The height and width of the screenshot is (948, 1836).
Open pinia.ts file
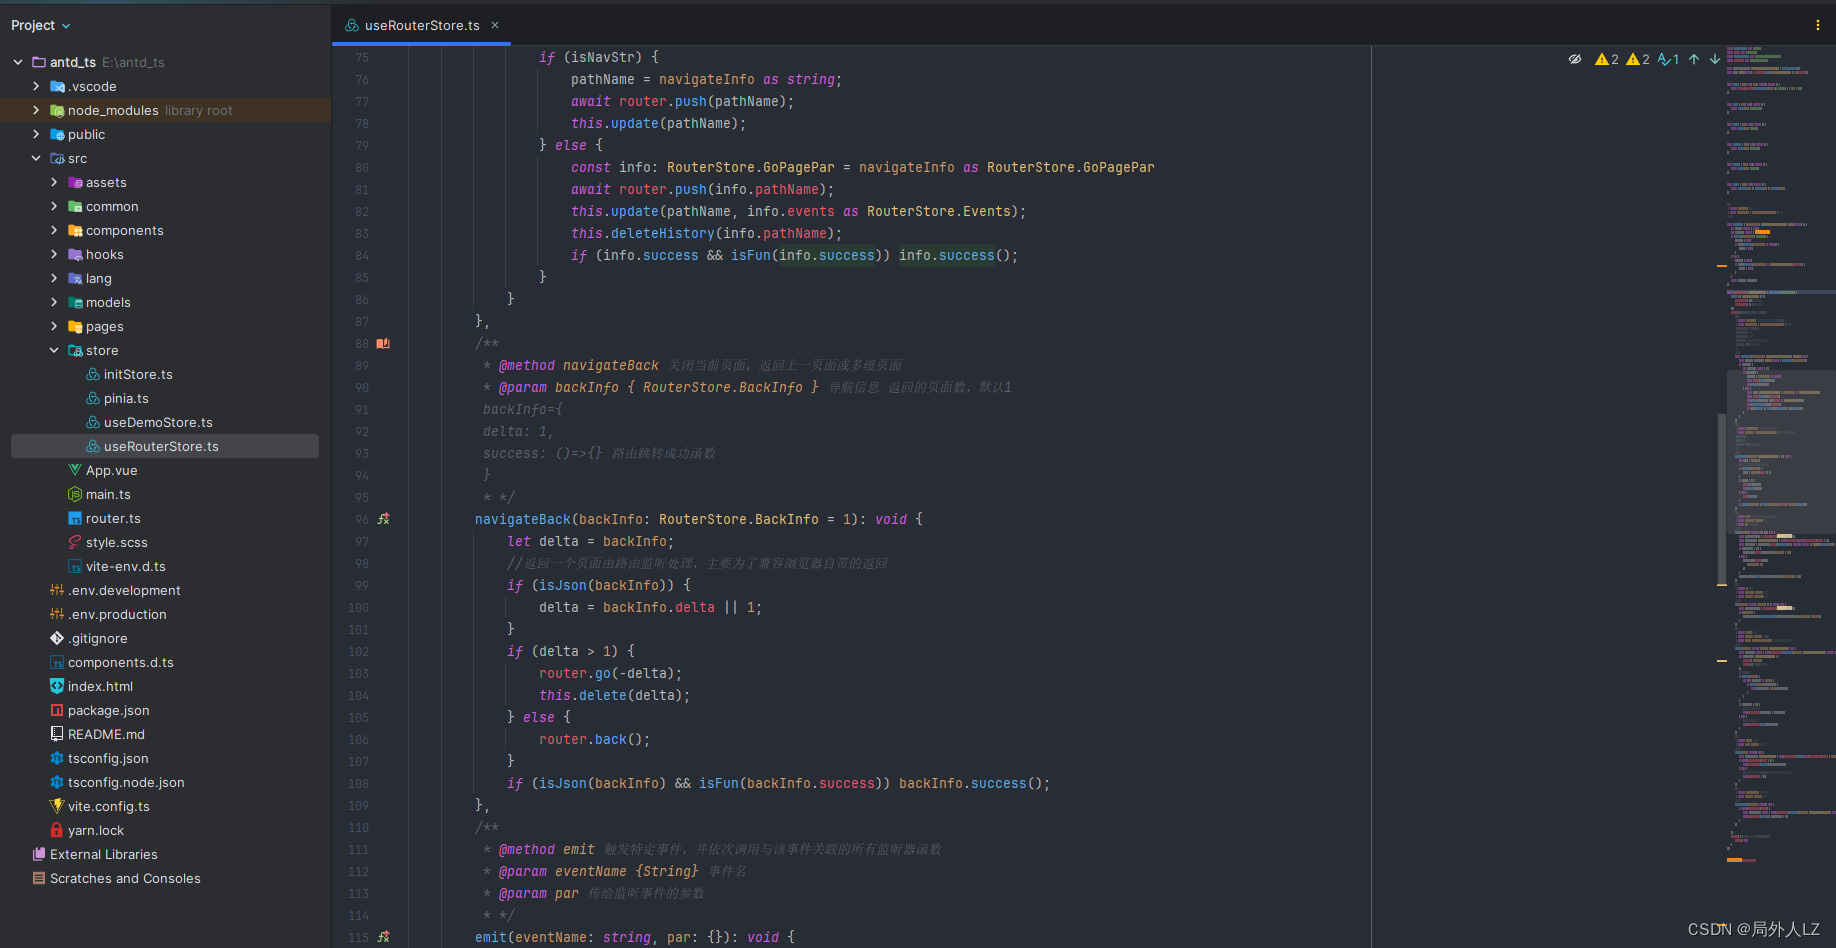pos(126,398)
